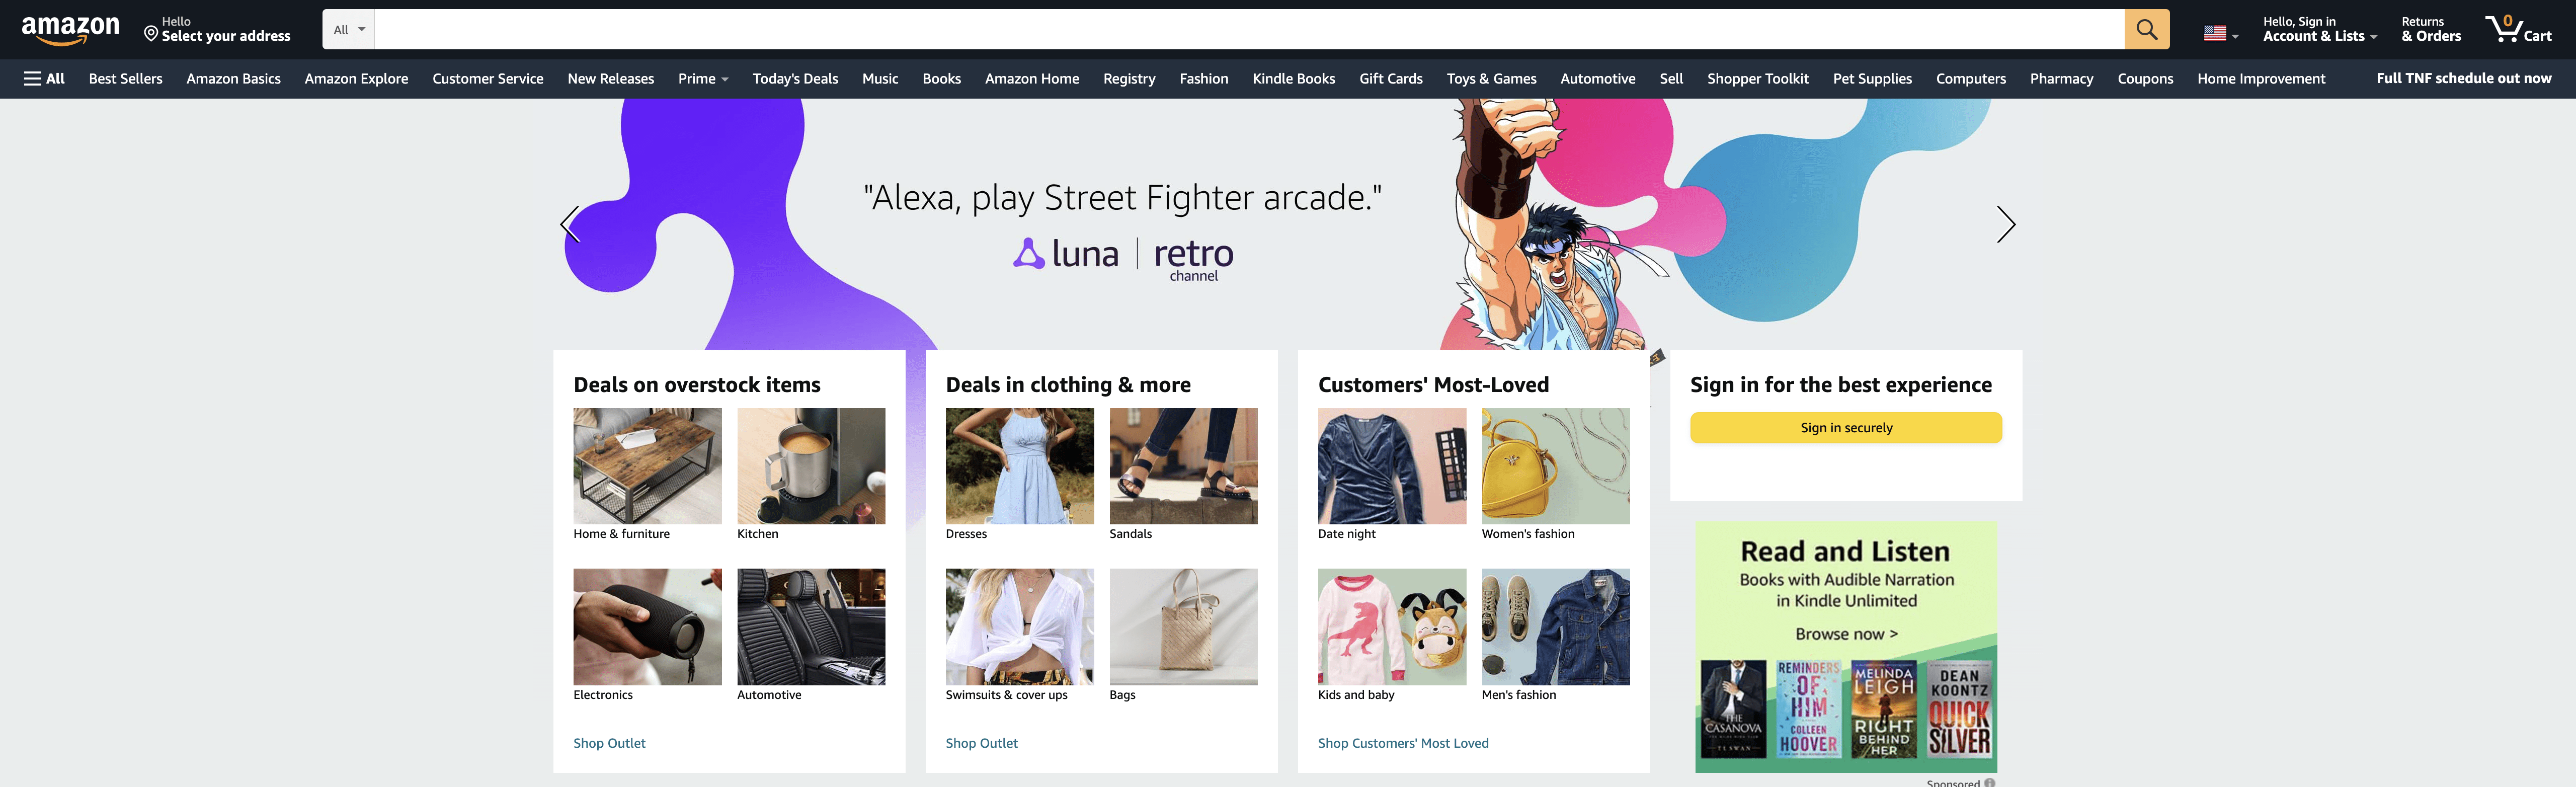Click the orange search magnifier button
The image size is (2576, 787).
click(2146, 30)
